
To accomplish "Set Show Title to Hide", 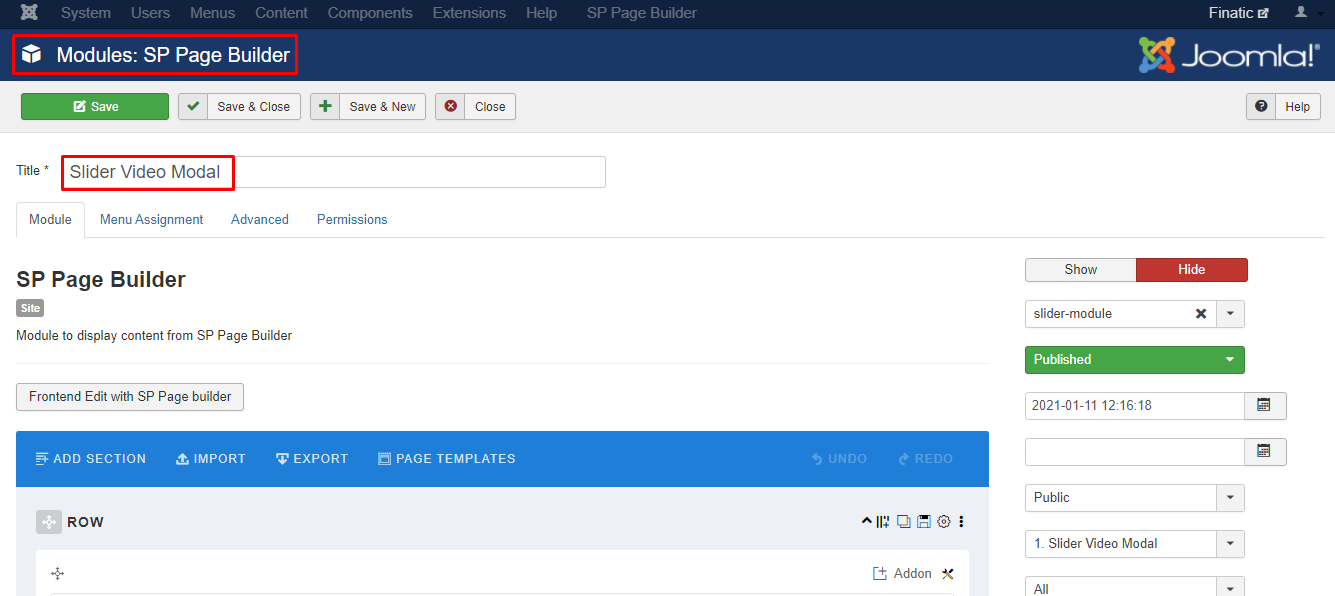I will coord(1192,270).
